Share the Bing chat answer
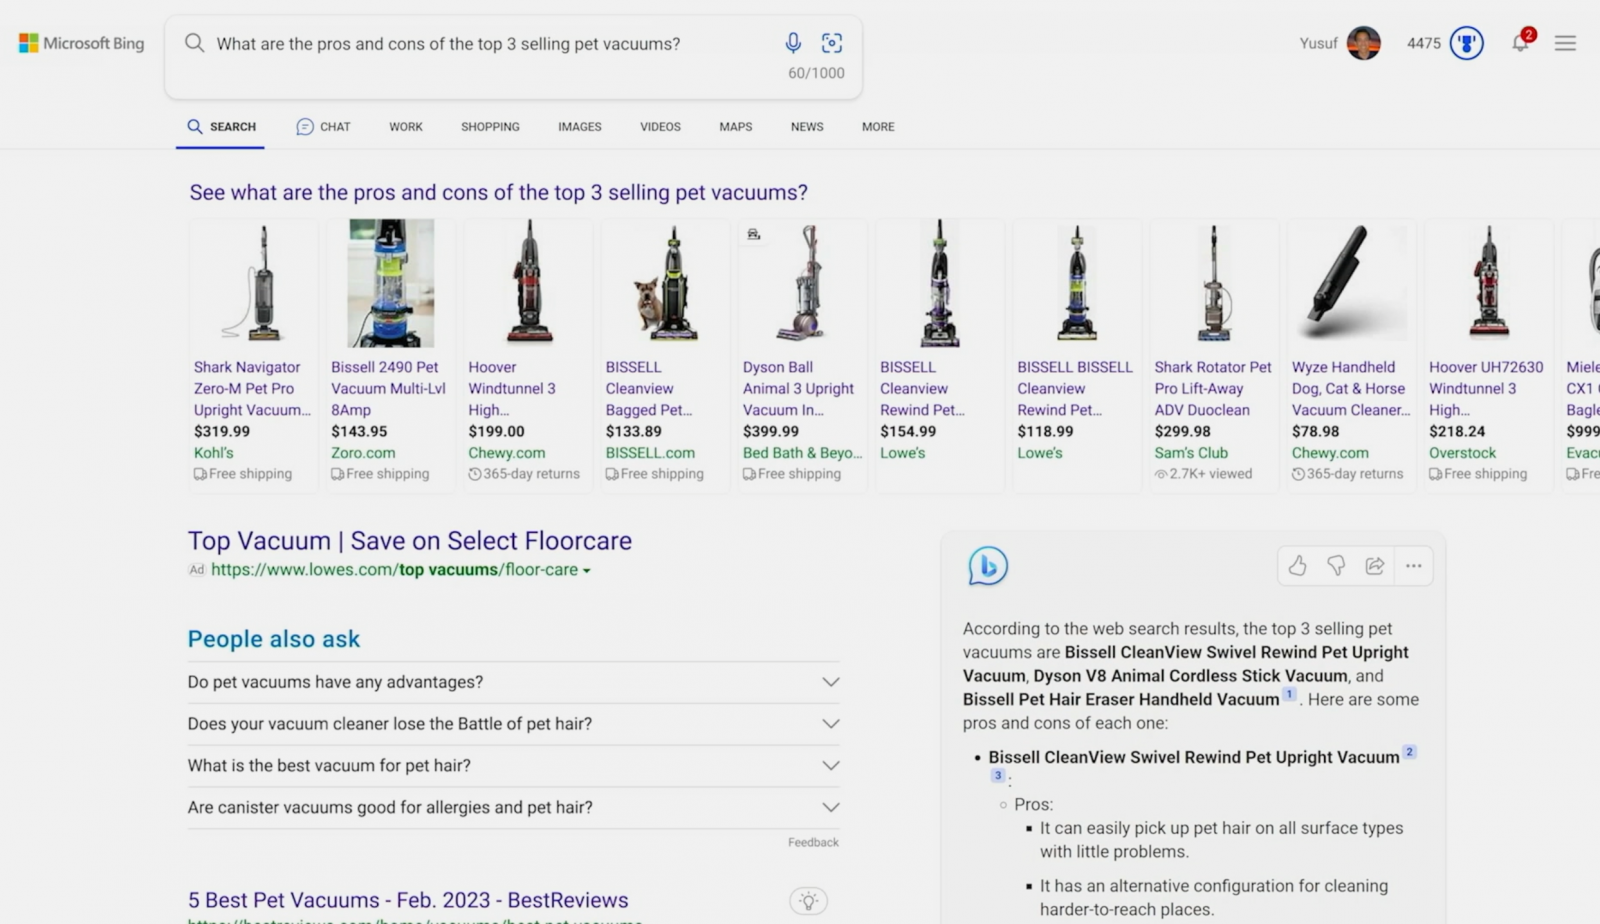This screenshot has height=924, width=1600. pos(1374,565)
